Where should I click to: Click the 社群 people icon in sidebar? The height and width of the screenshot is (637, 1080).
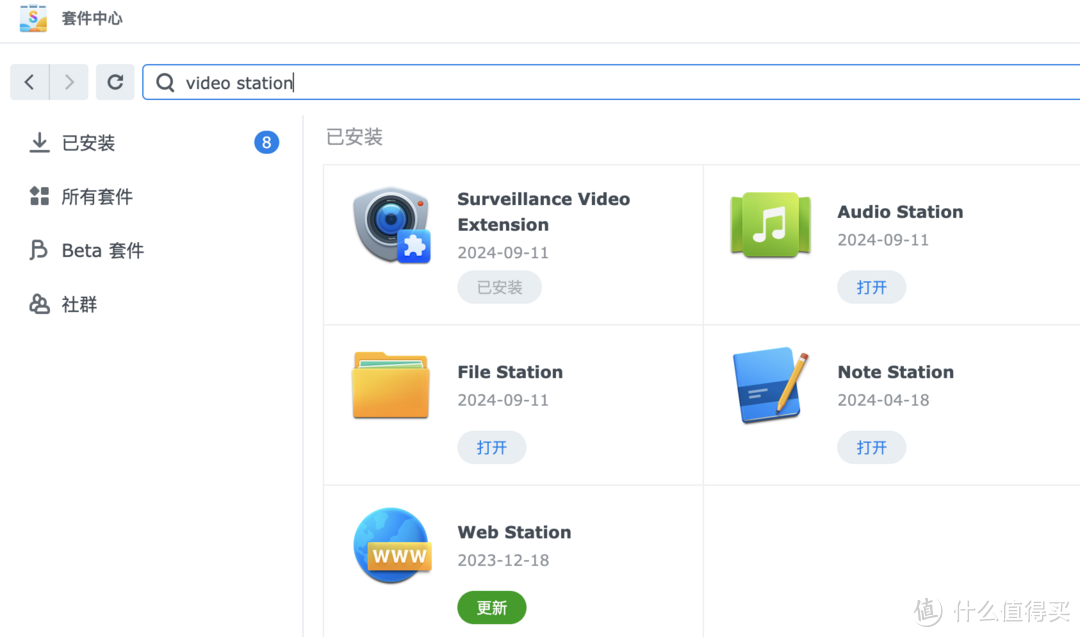click(x=38, y=304)
